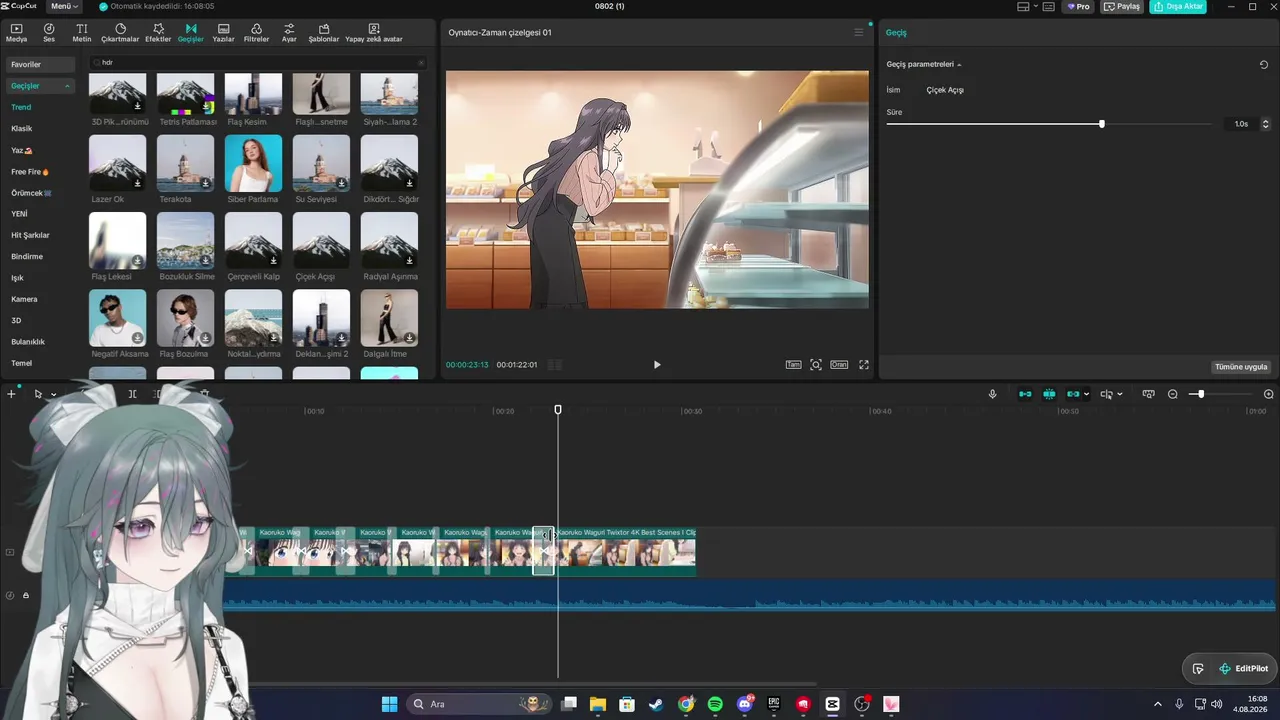Image resolution: width=1280 pixels, height=720 pixels.
Task: Click the Paylaş share button
Action: [1122, 7]
